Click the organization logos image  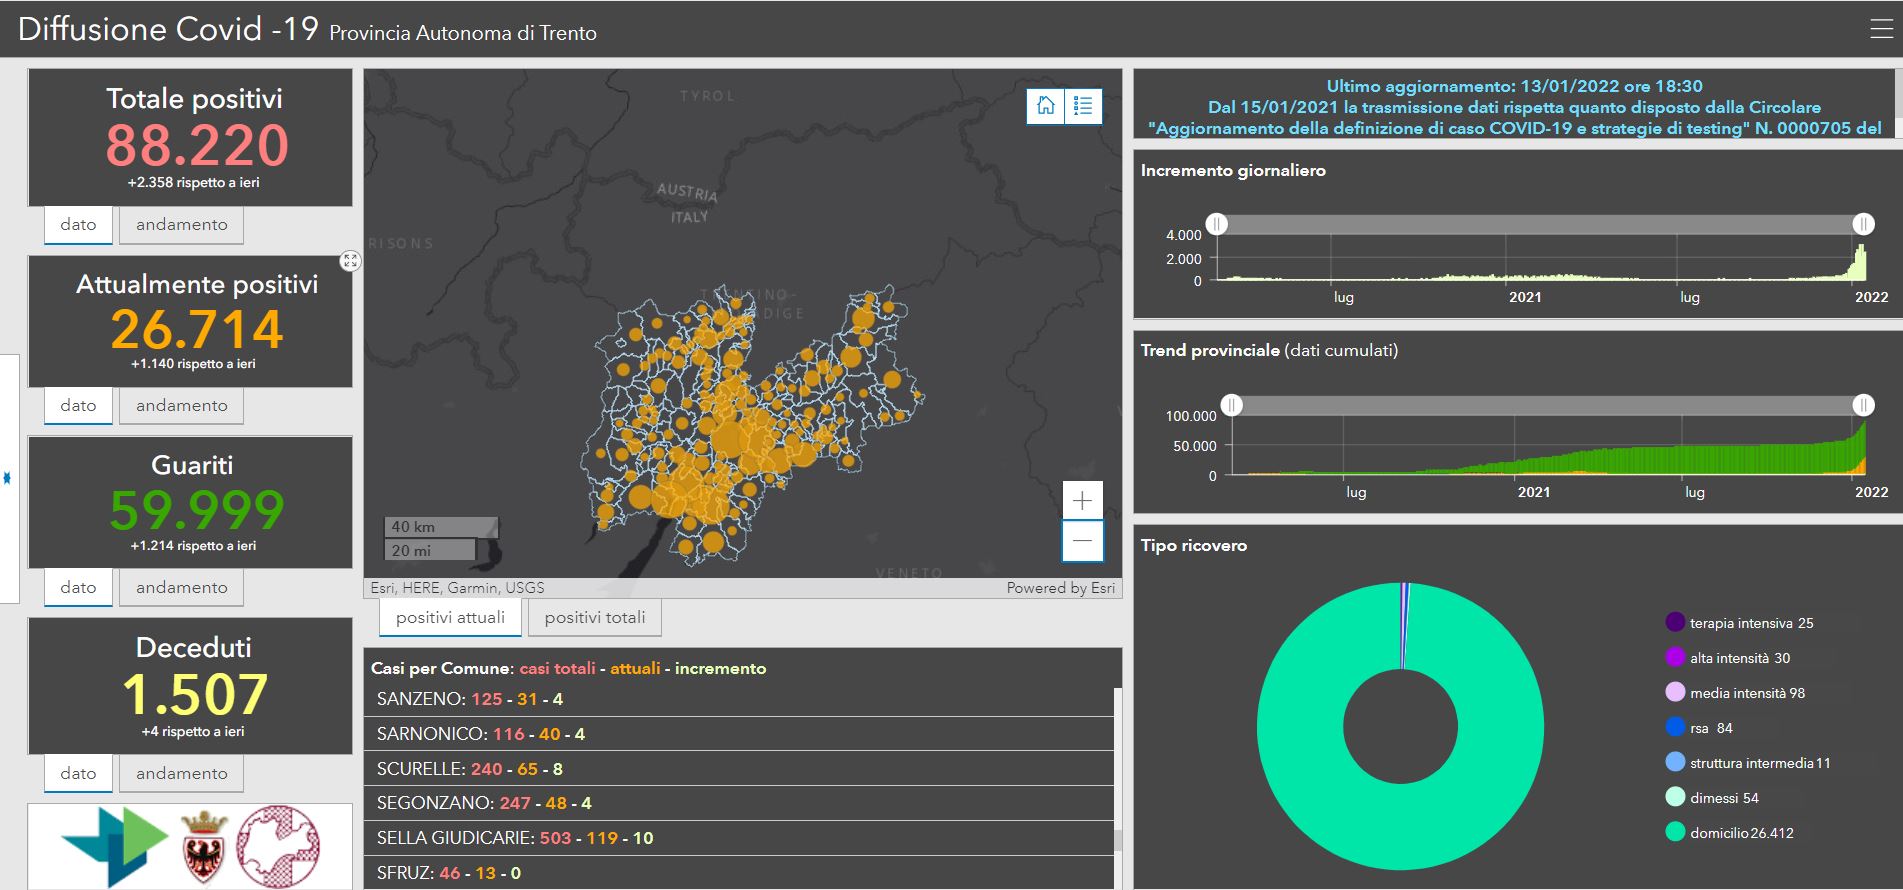[190, 846]
